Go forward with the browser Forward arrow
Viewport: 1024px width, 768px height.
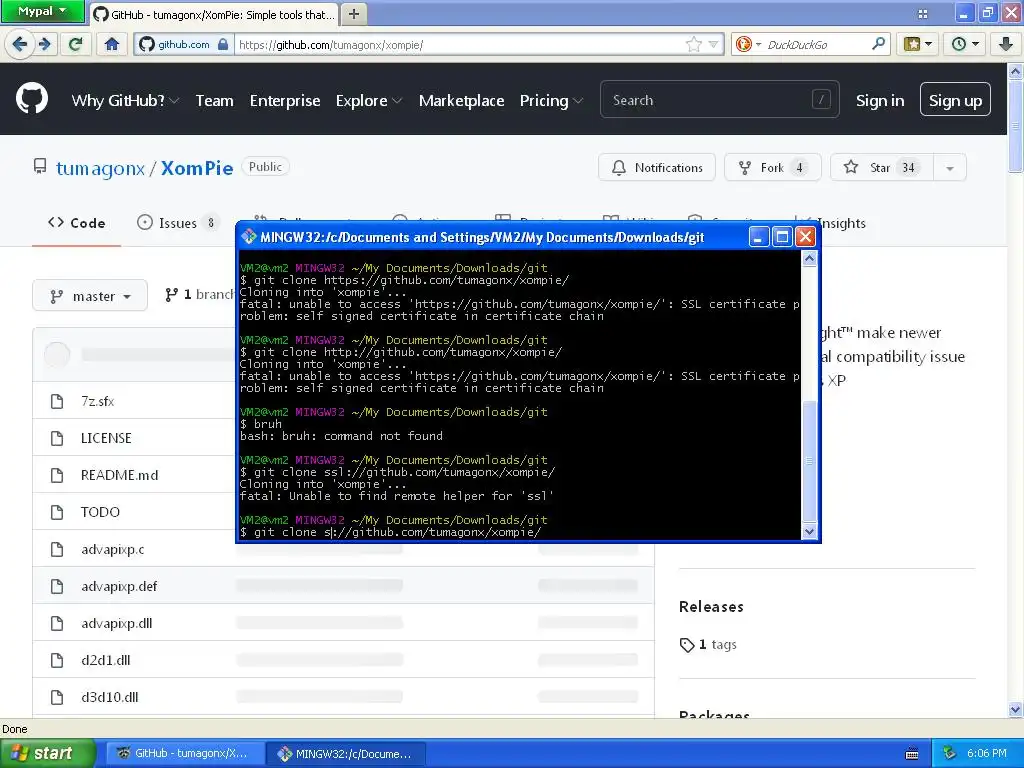[x=44, y=44]
